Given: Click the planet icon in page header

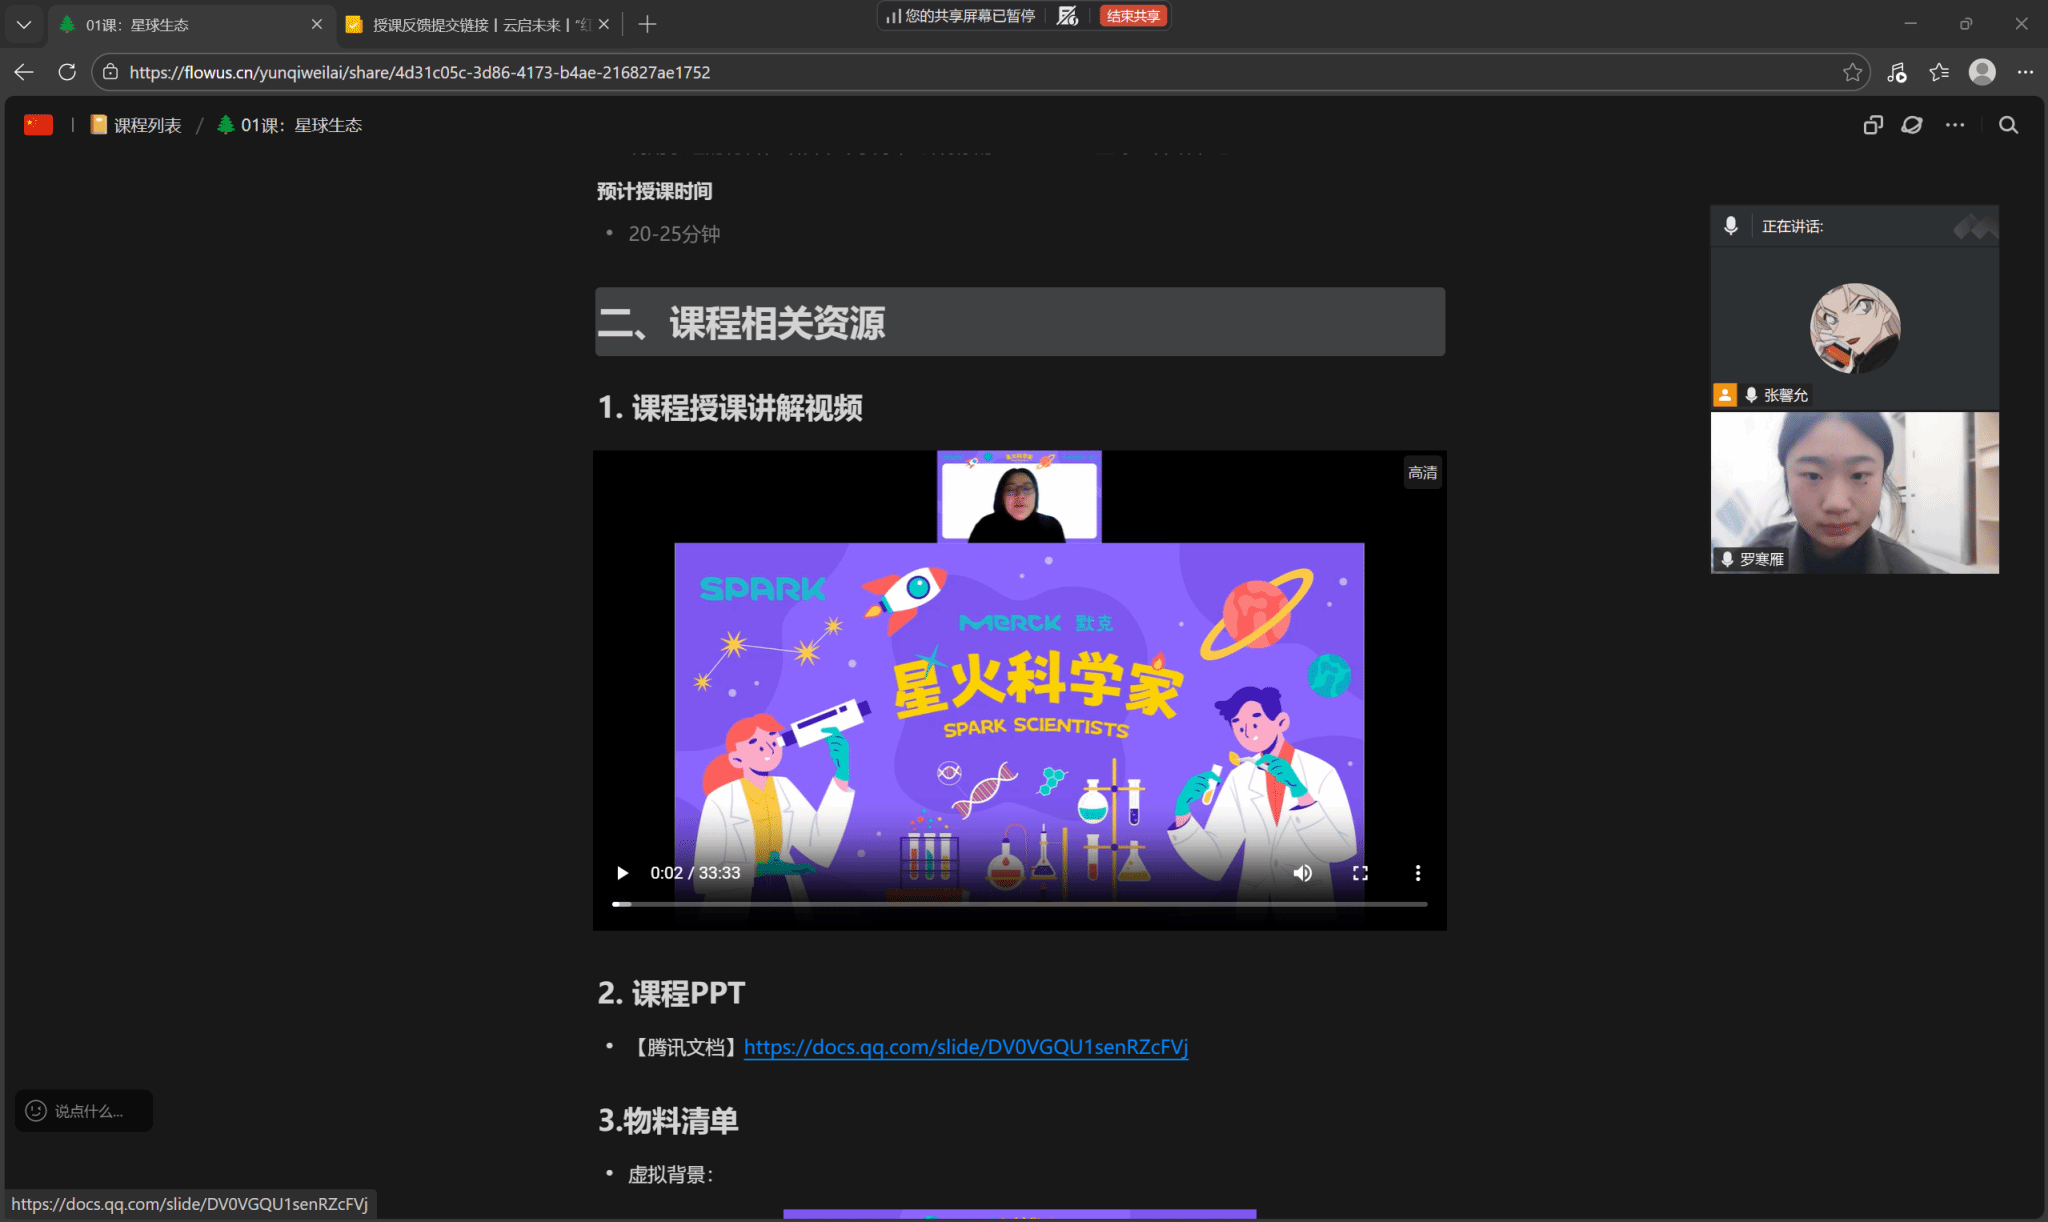Looking at the screenshot, I should click(1912, 125).
